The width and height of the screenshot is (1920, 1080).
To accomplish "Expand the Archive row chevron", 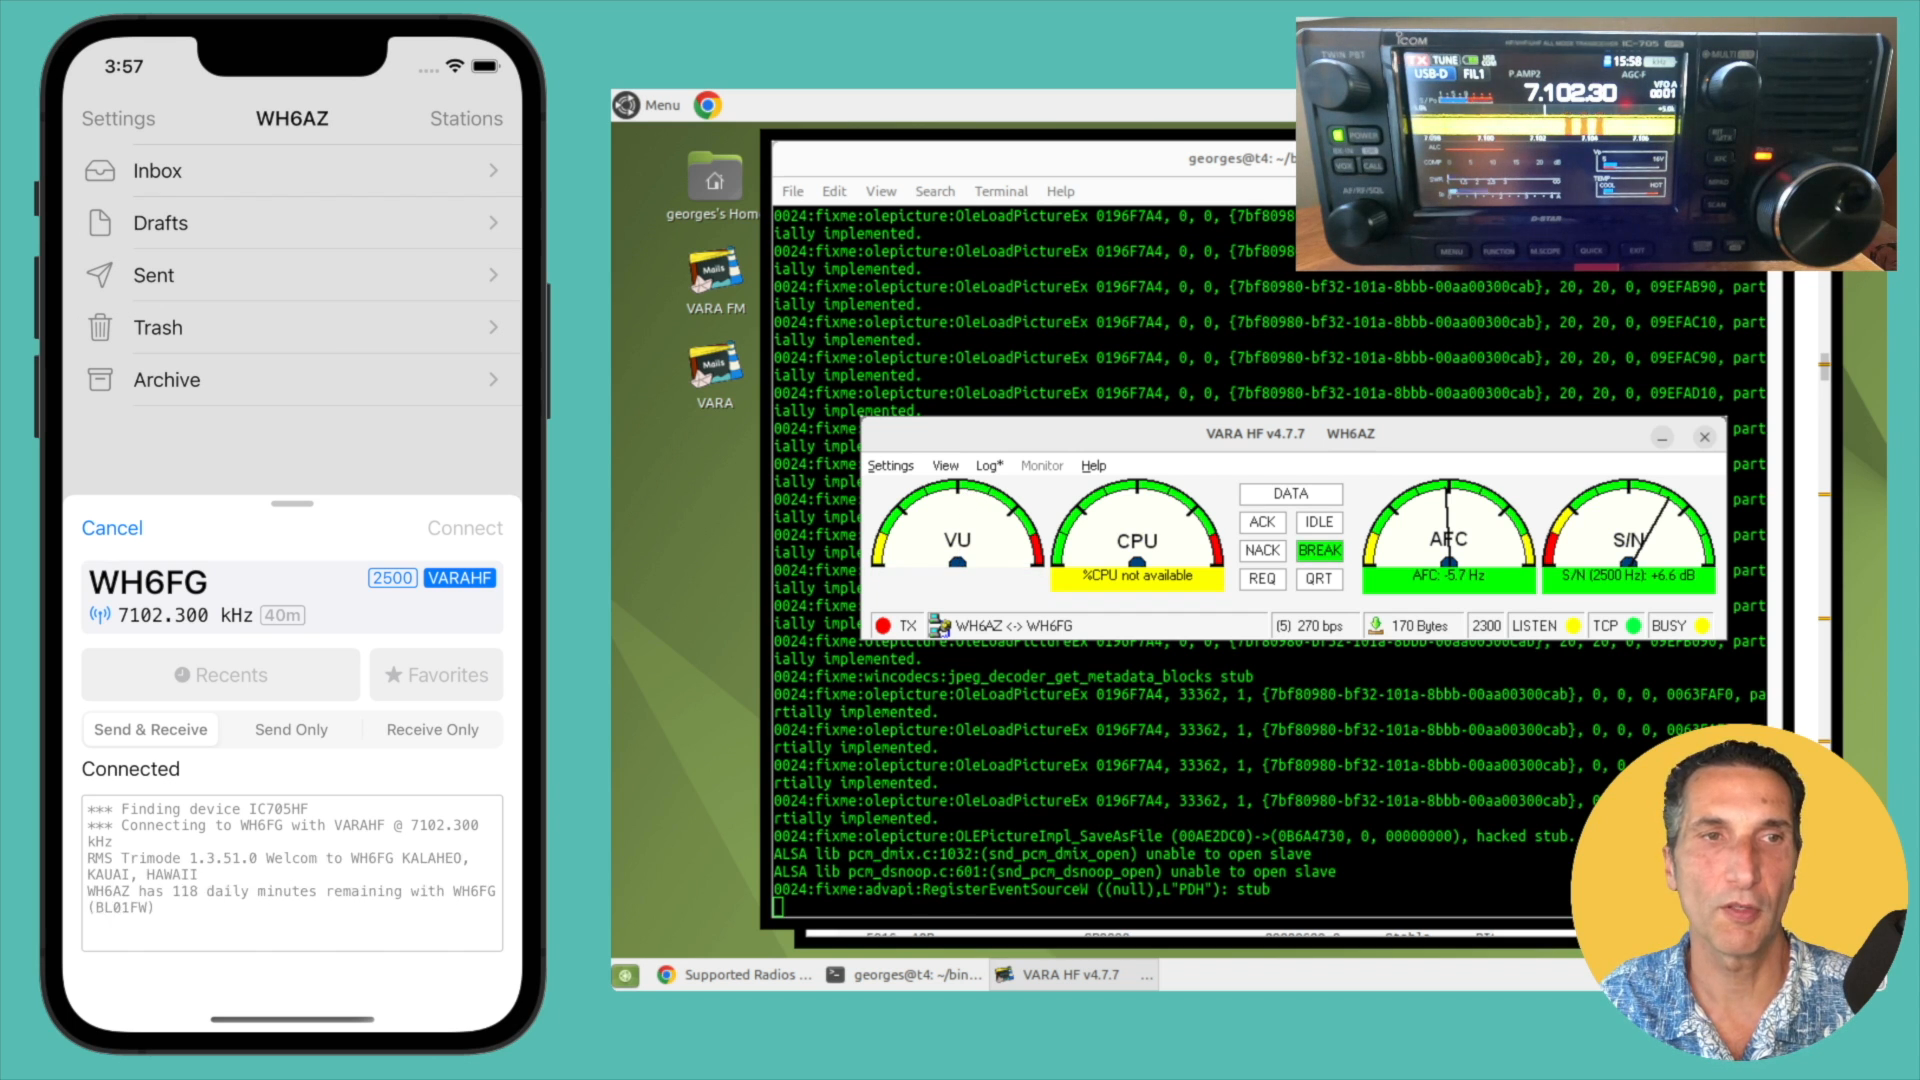I will 493,380.
